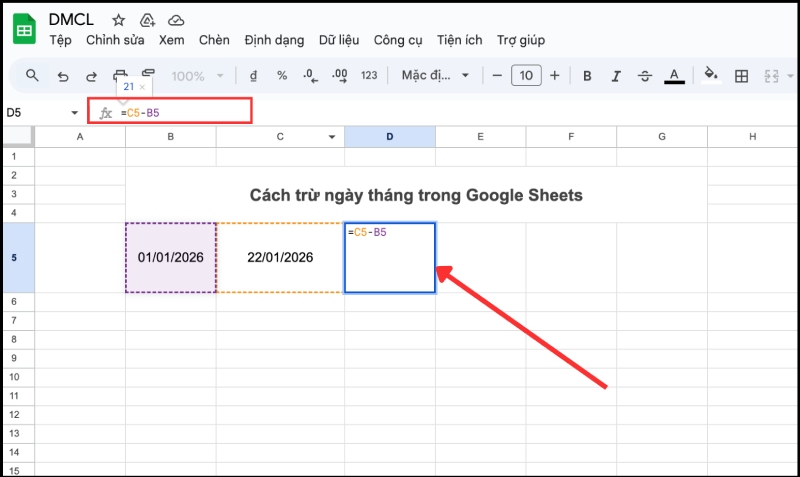Decrease decimal places
Image resolution: width=800 pixels, height=477 pixels.
(310, 76)
